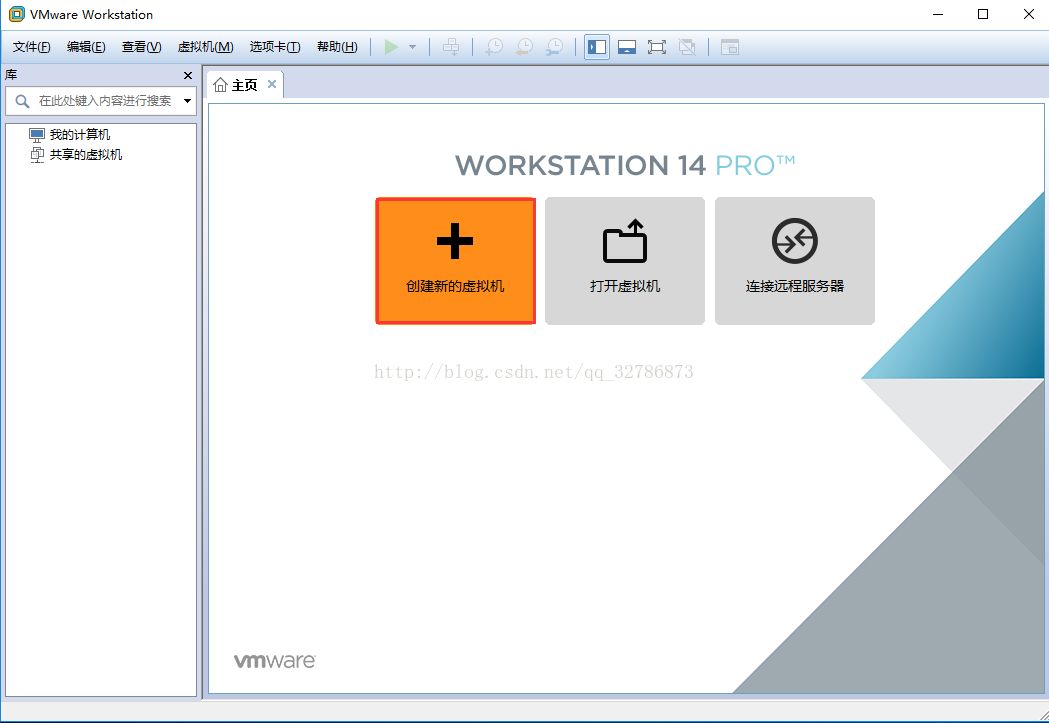Click the home icon on 主页 tab
1049x723 pixels.
pos(221,85)
